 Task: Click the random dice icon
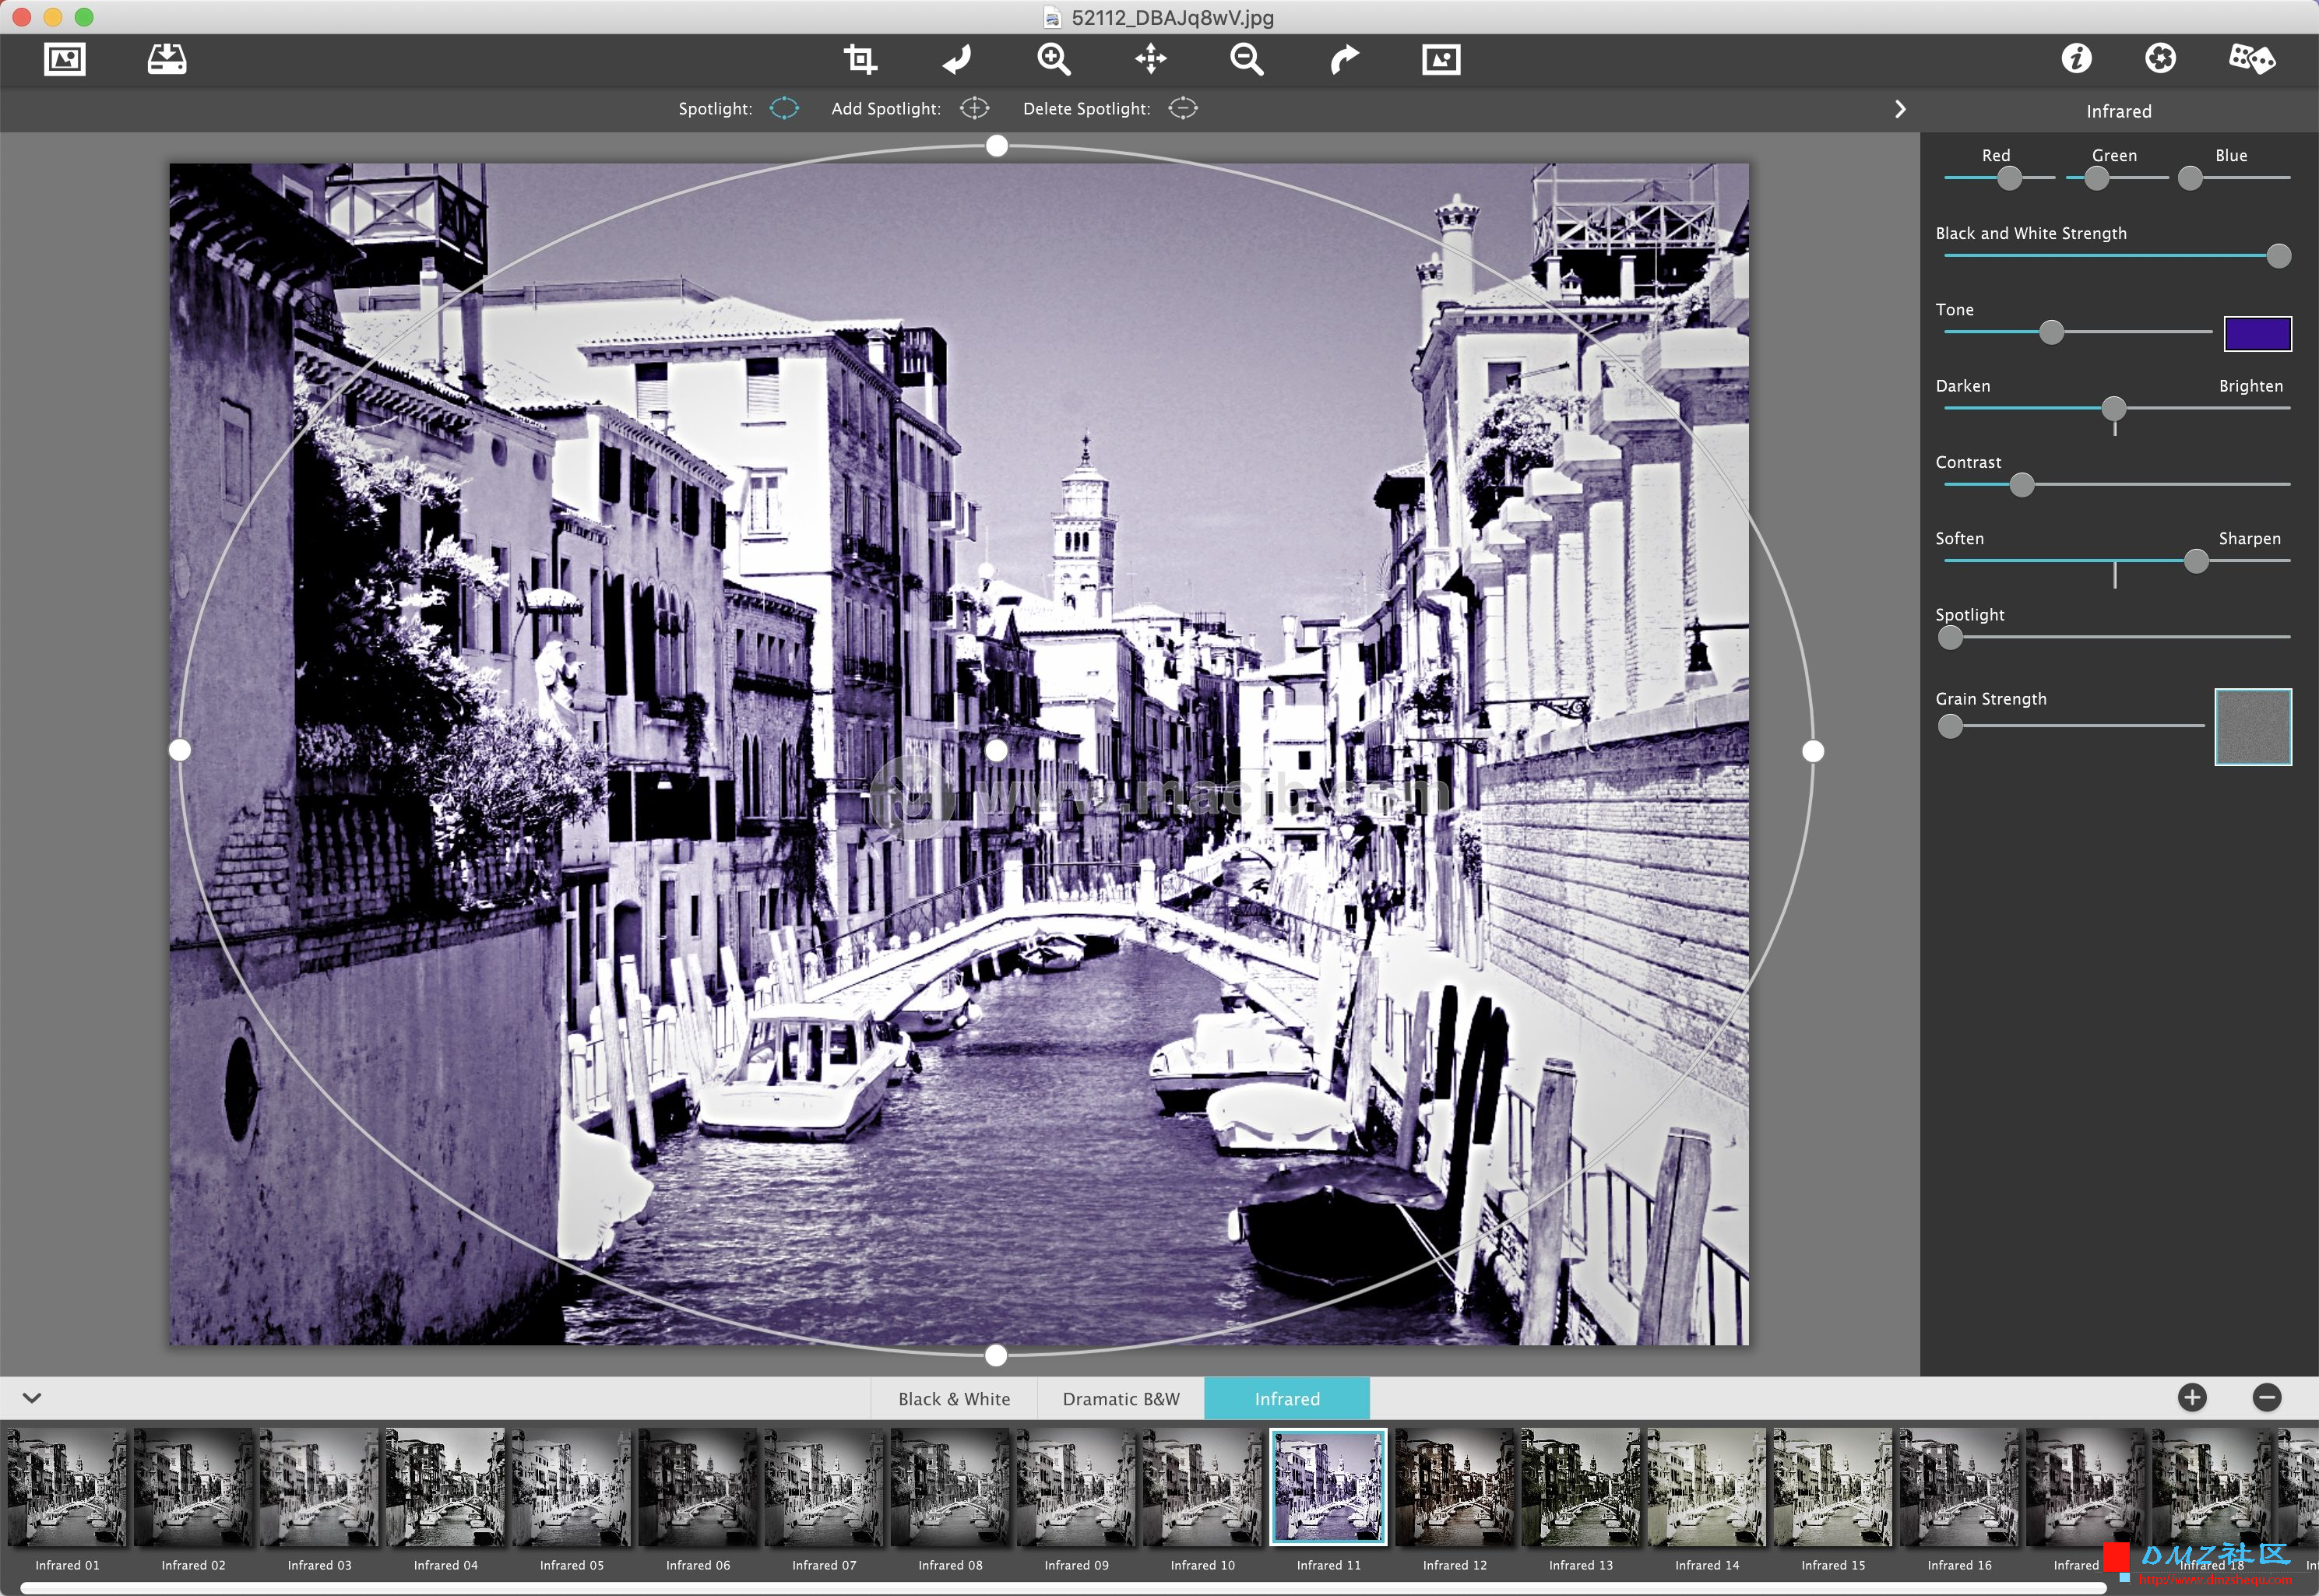point(2251,58)
